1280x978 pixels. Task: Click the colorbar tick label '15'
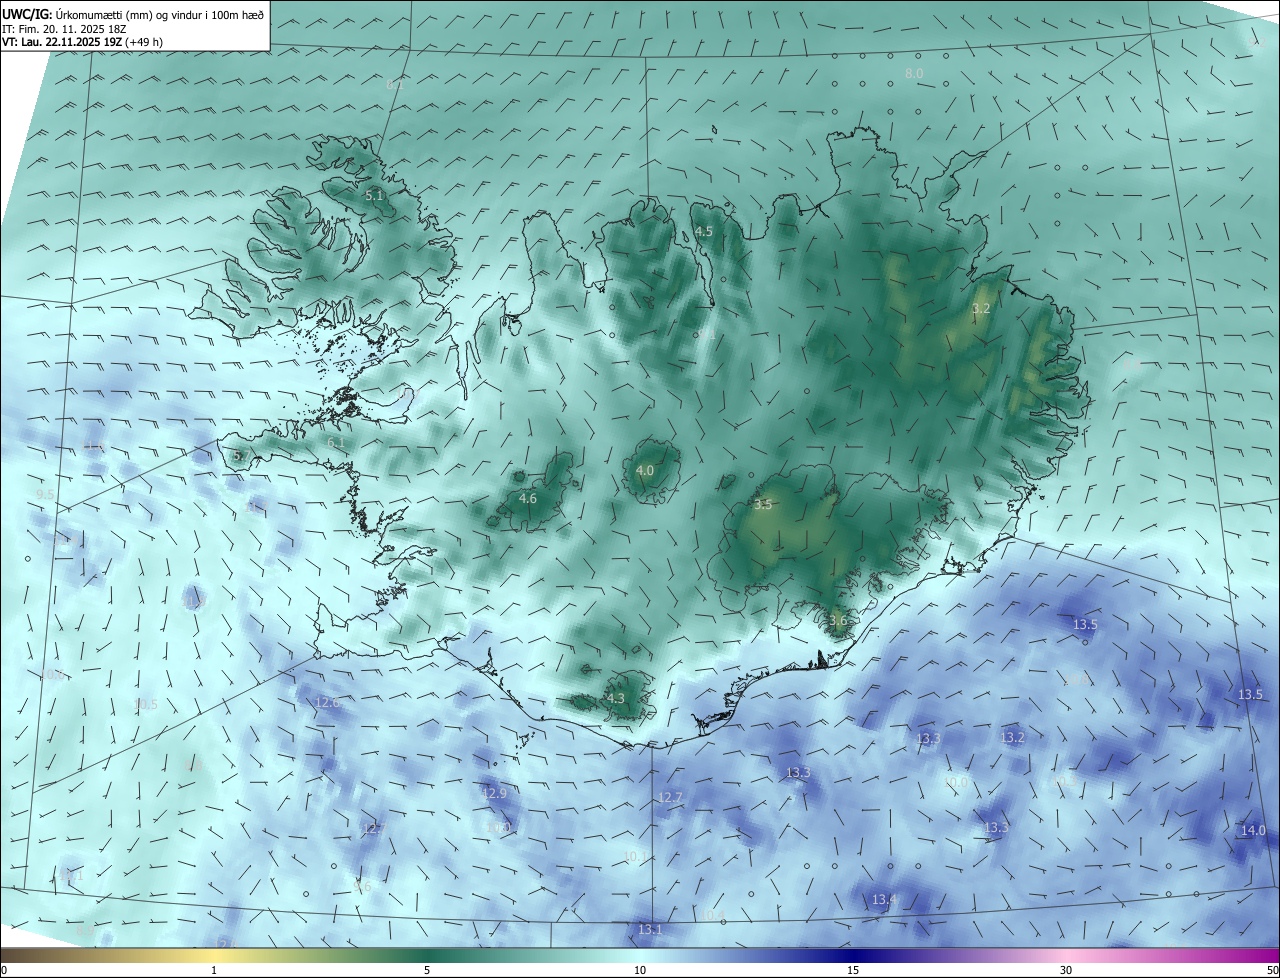(x=853, y=970)
